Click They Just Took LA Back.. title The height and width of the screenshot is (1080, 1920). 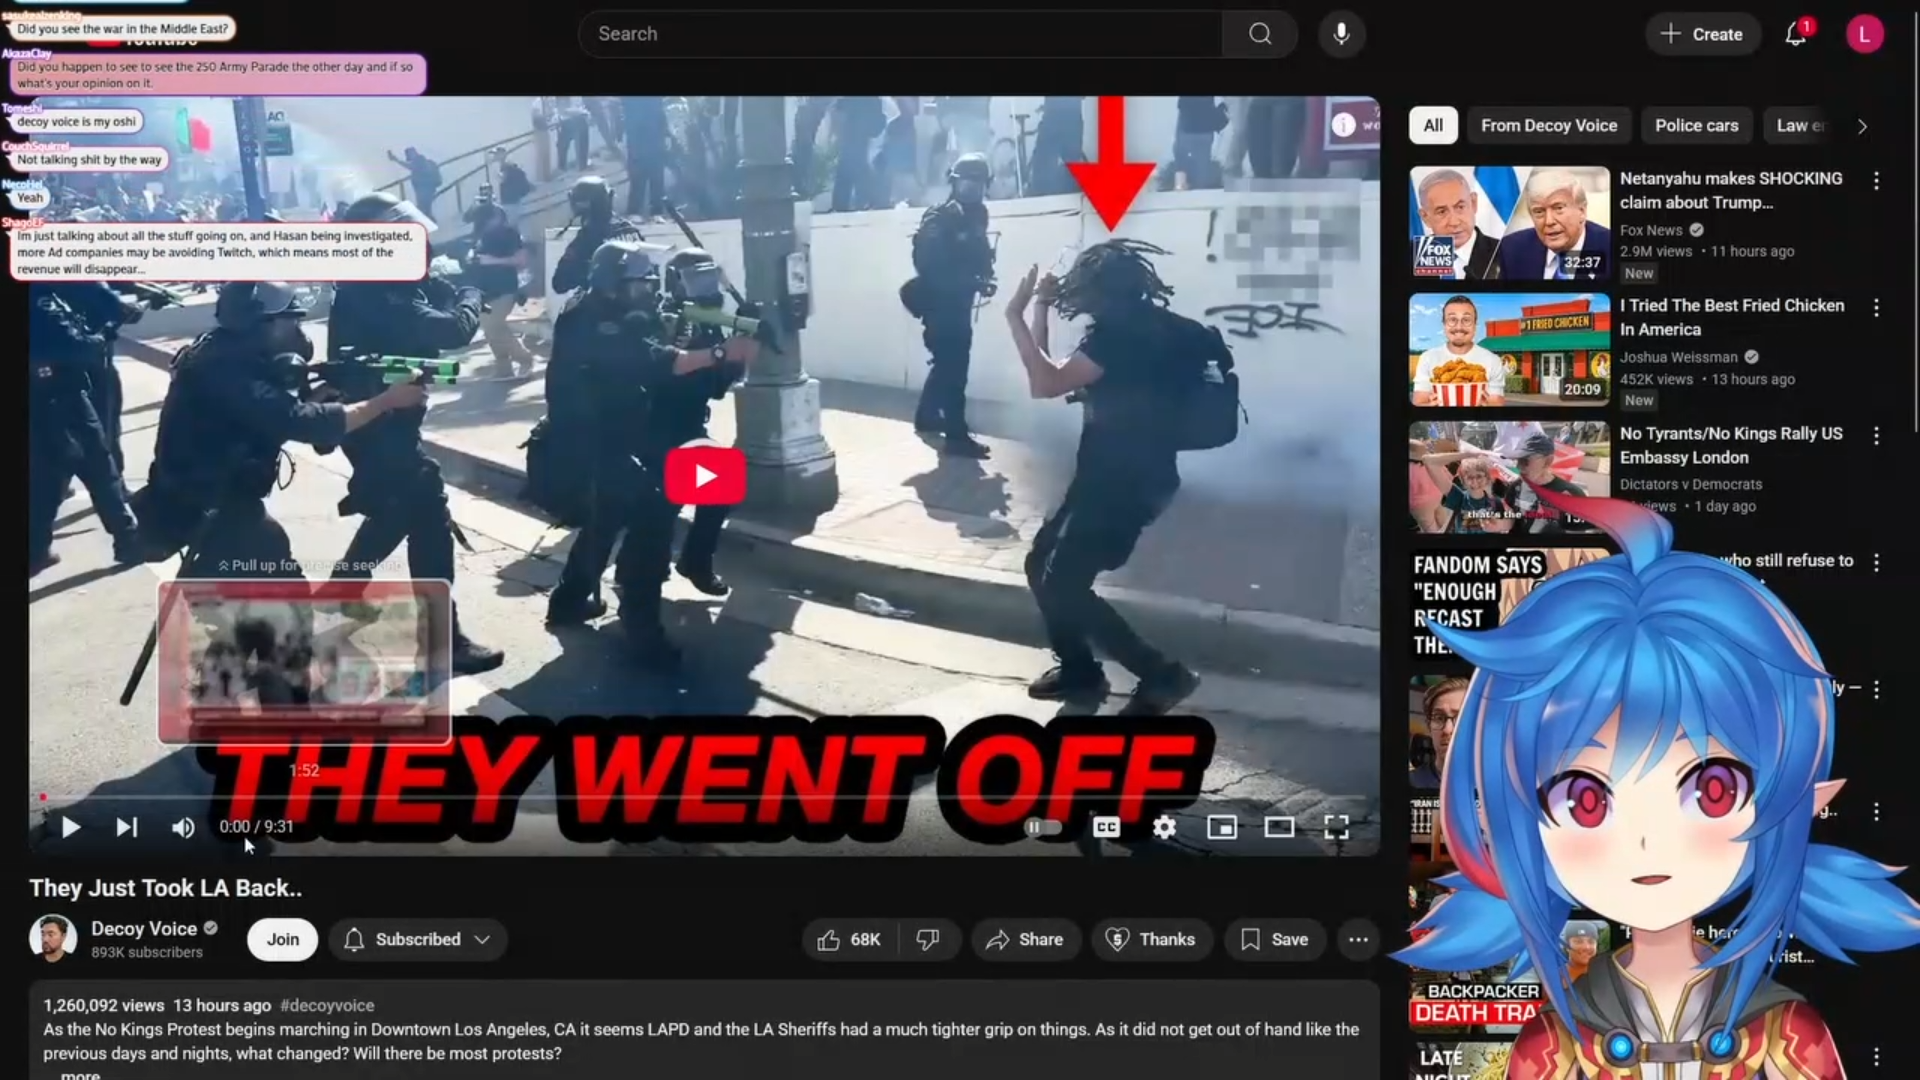[x=165, y=888]
